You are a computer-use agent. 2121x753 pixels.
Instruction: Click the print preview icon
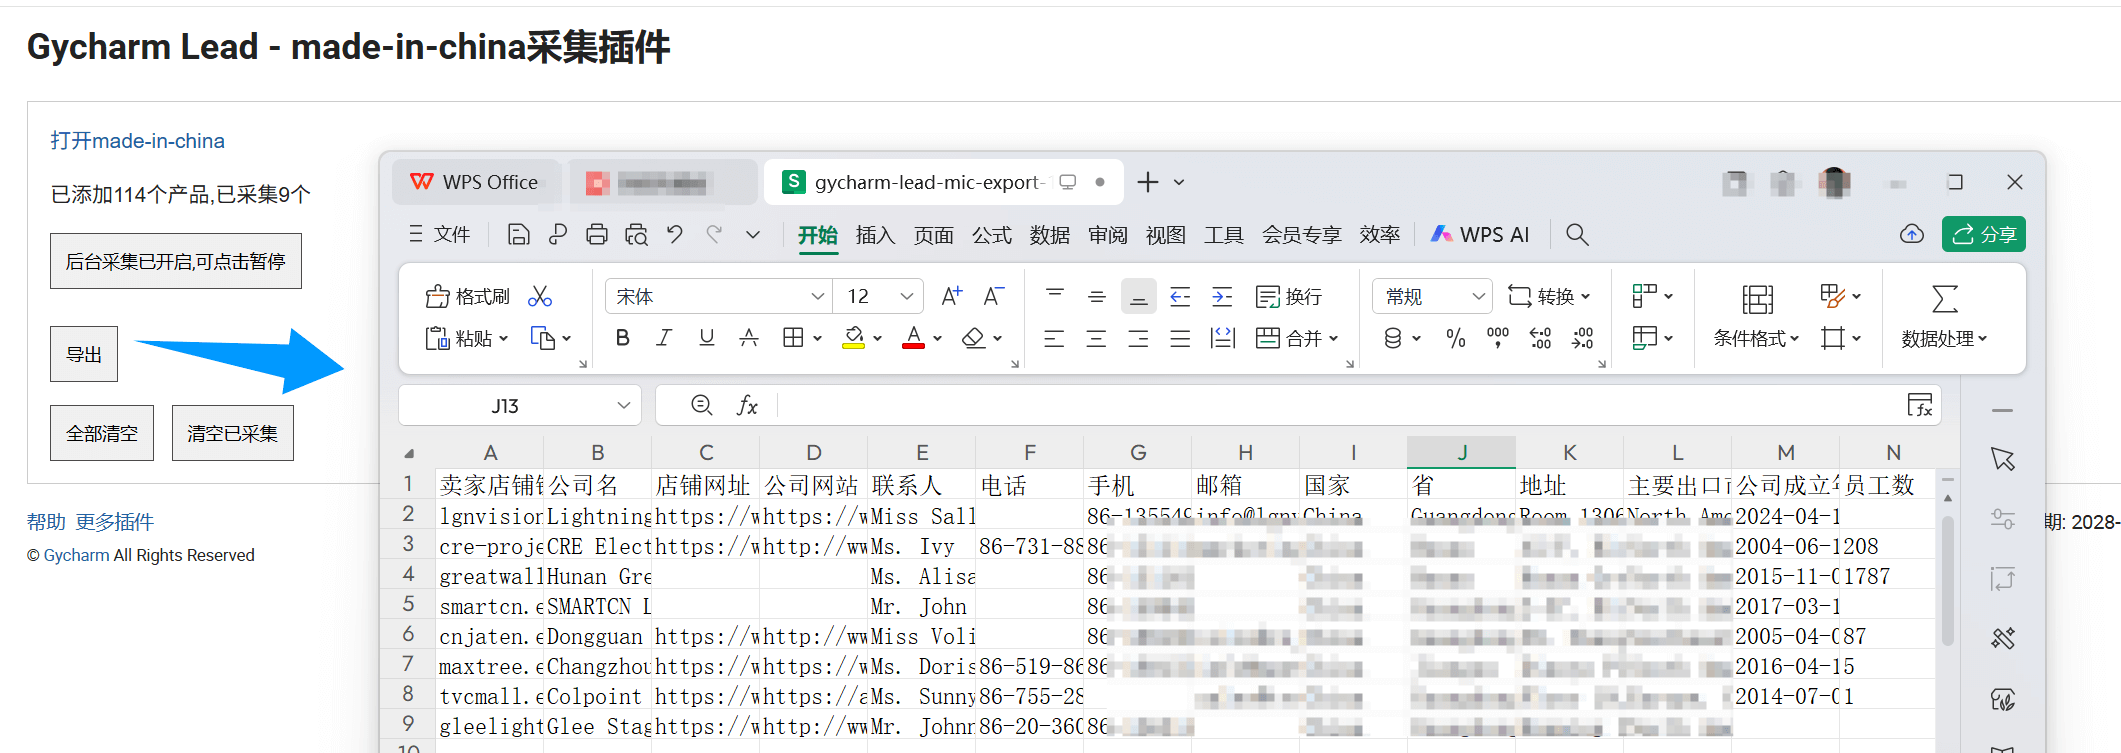tap(636, 234)
